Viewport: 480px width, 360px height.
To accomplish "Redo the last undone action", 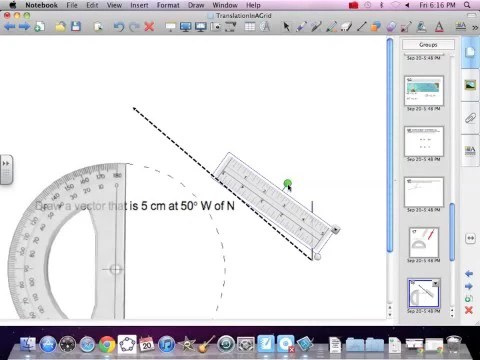I will coord(134,27).
